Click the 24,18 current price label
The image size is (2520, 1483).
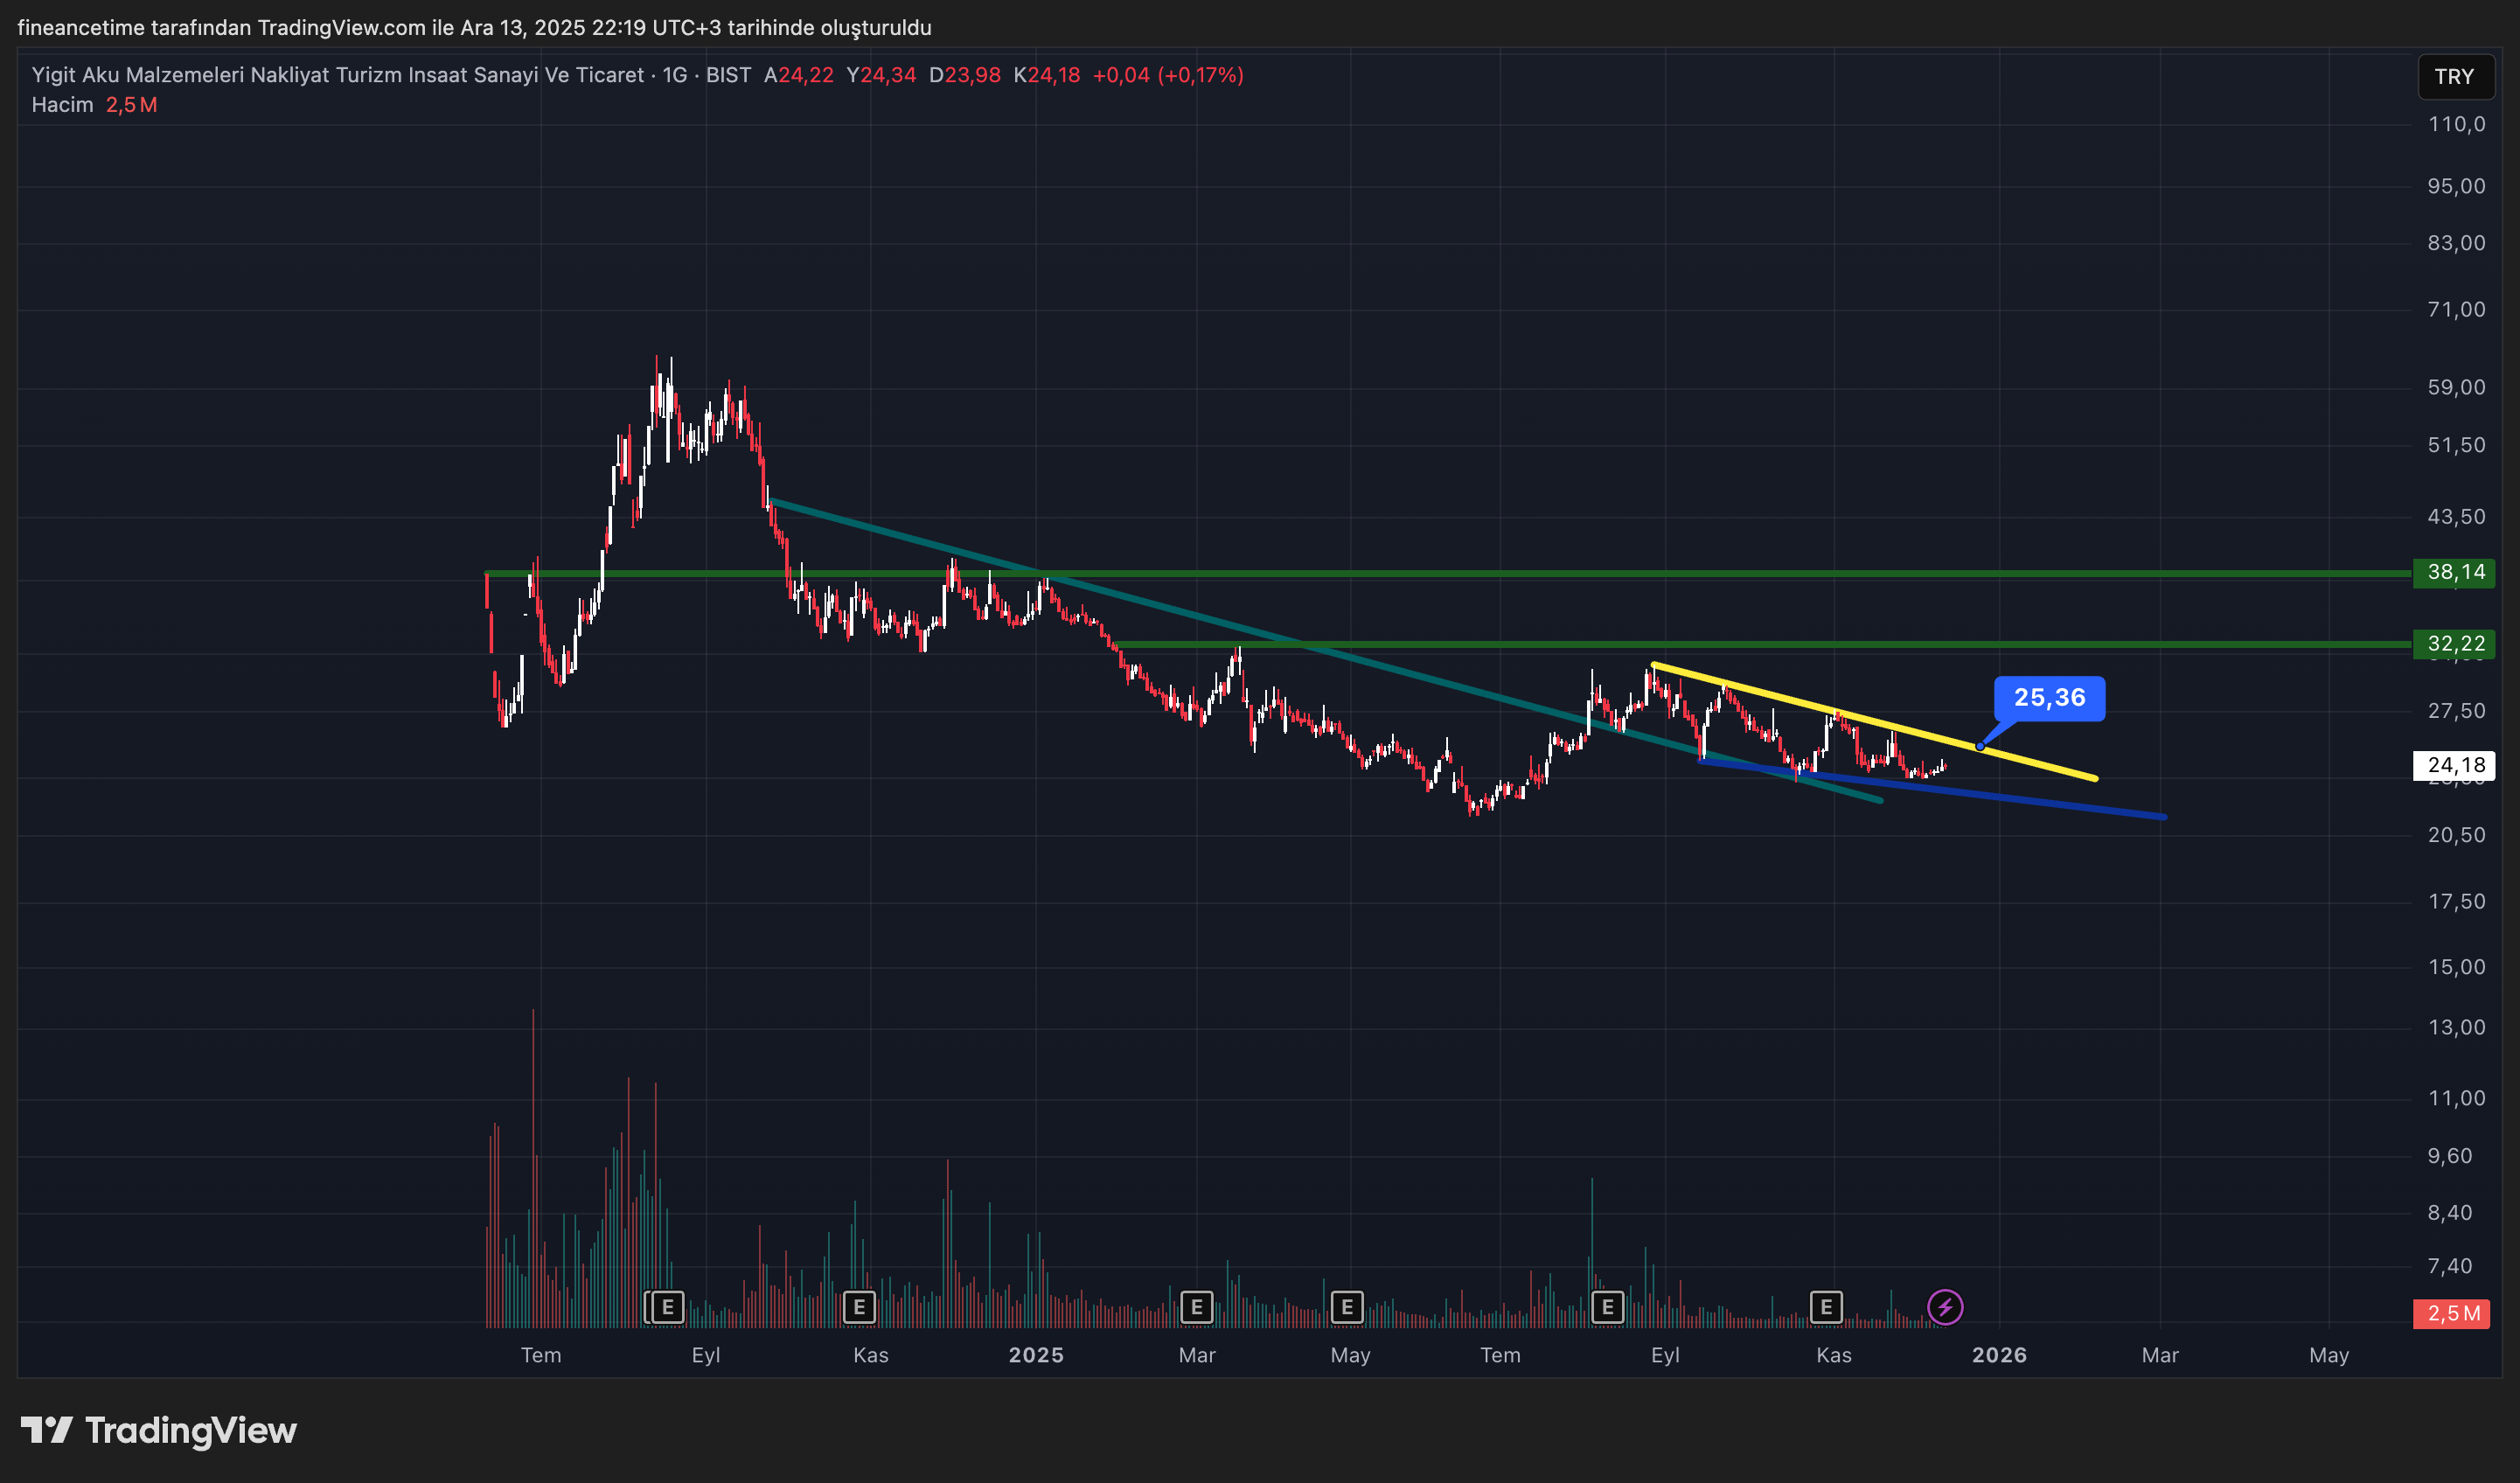coord(2454,765)
